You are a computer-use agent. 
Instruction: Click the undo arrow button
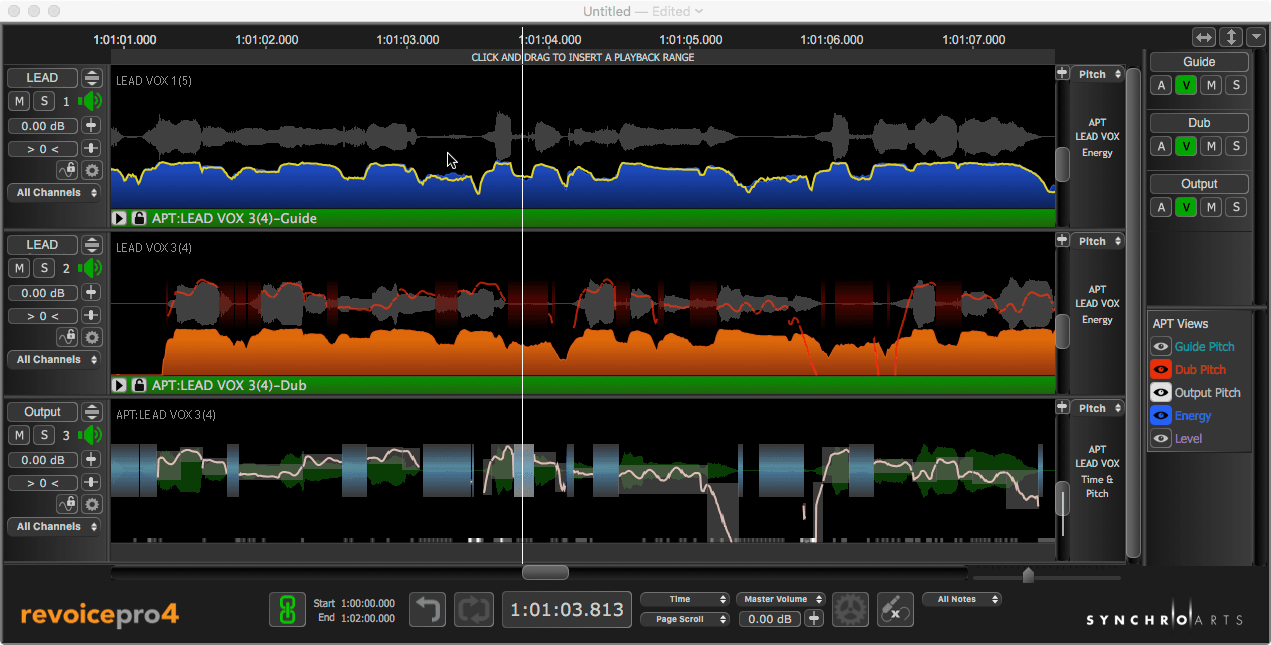click(x=427, y=609)
